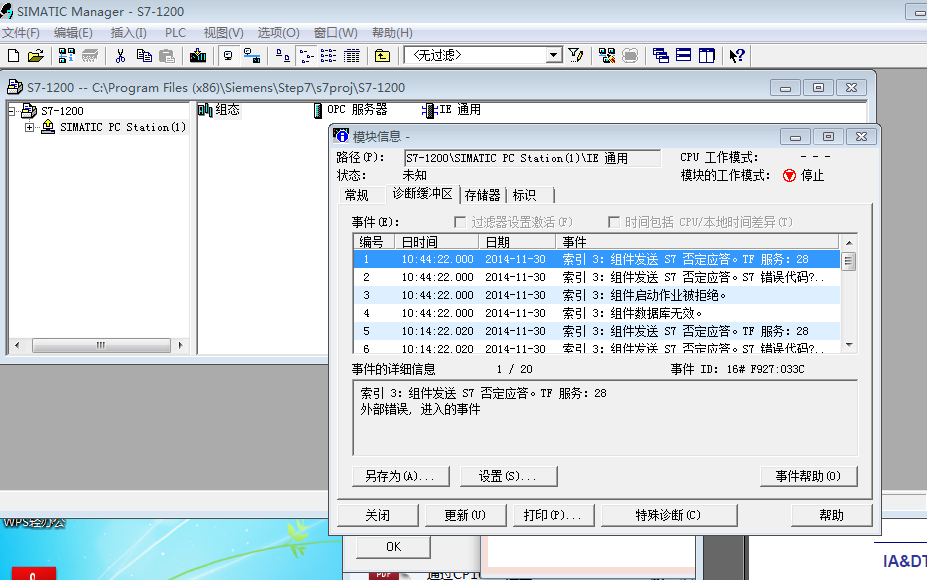This screenshot has width=927, height=580.
Task: Create a new project via toolbar icon
Action: (14, 56)
